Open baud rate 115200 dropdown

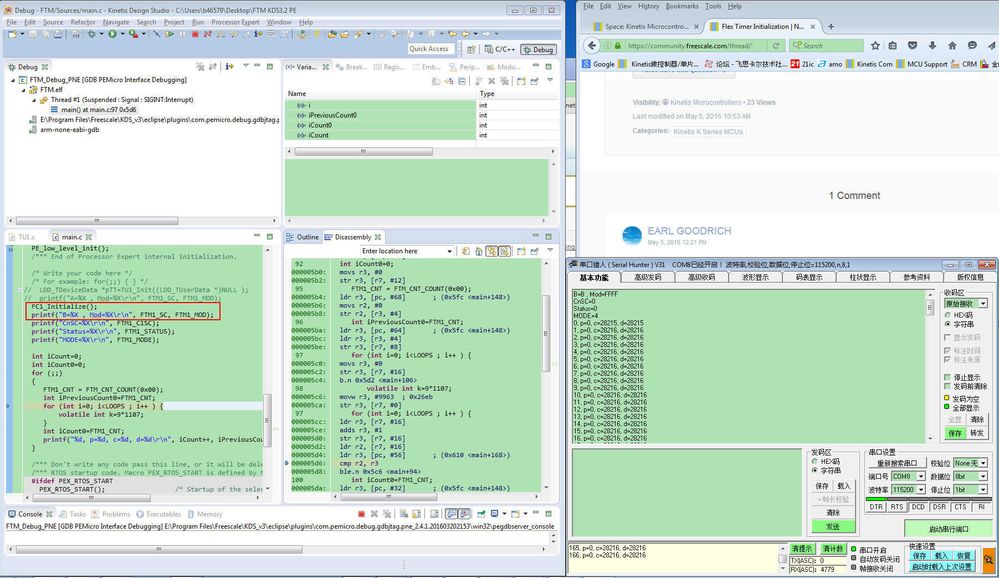921,489
